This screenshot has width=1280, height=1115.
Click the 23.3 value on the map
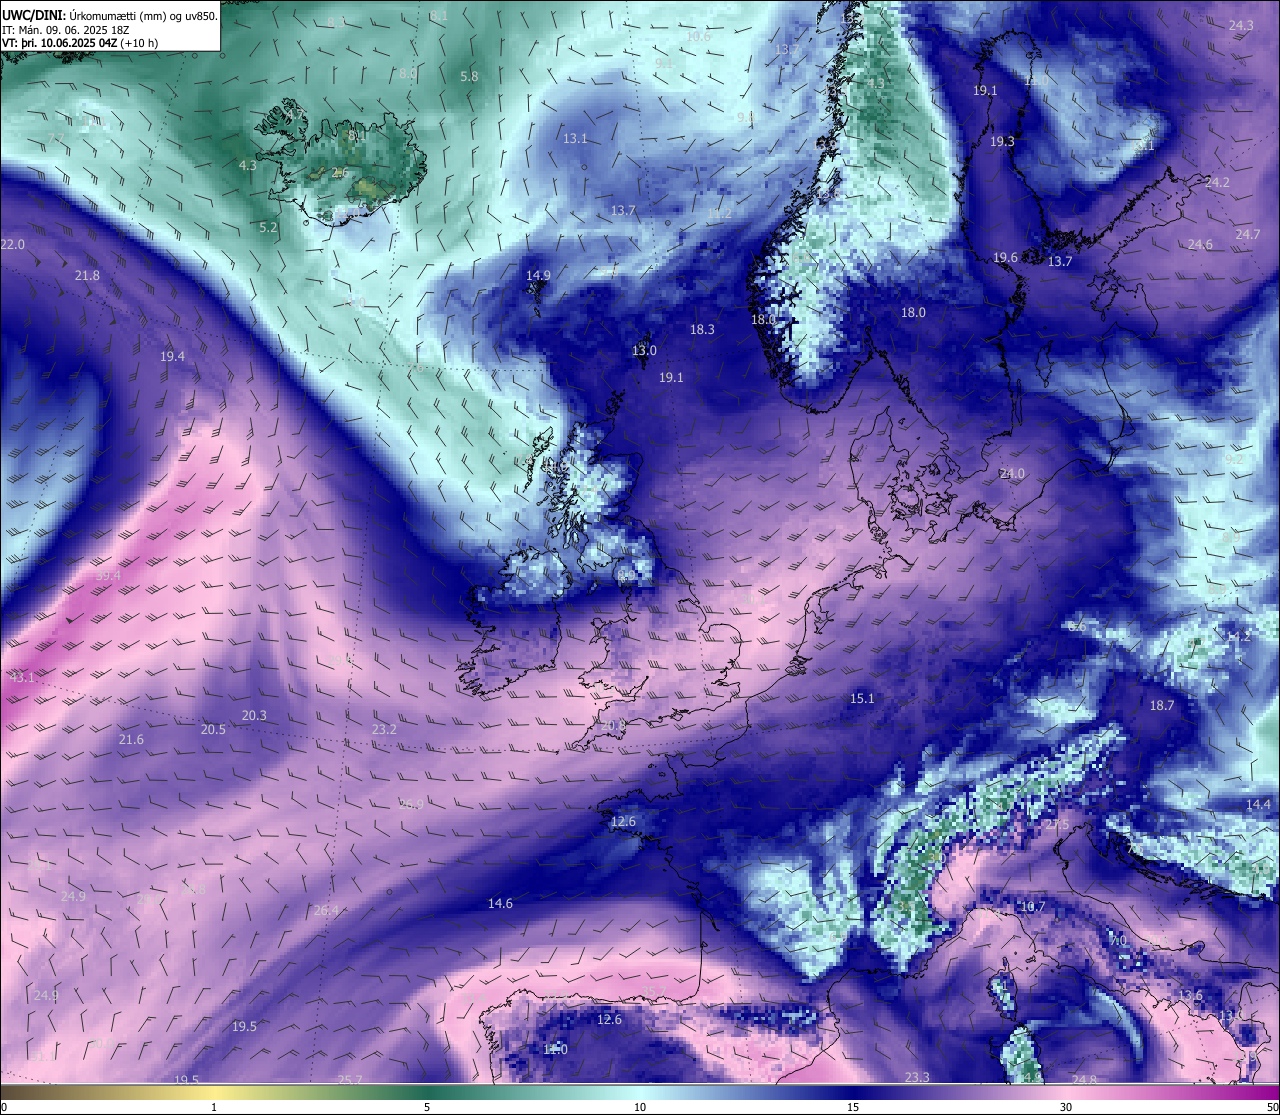pos(917,1077)
